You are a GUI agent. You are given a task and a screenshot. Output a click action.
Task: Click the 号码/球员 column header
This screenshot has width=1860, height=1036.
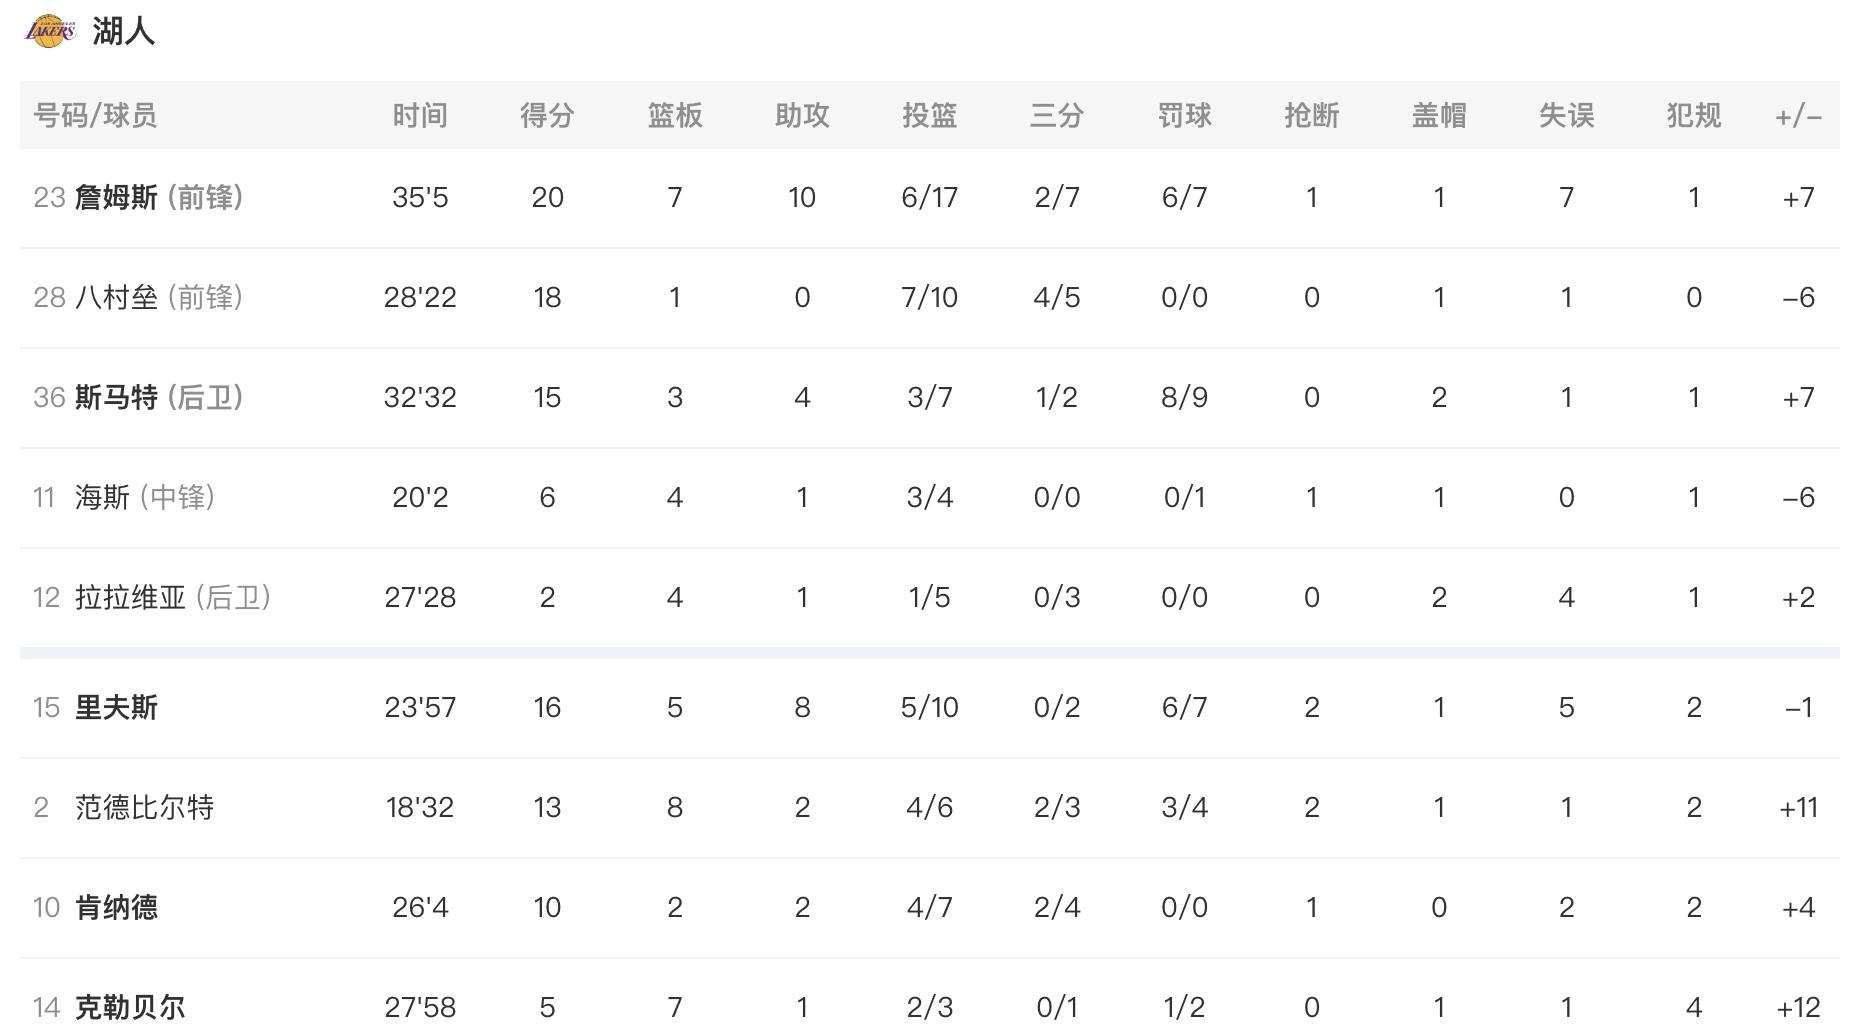(95, 115)
